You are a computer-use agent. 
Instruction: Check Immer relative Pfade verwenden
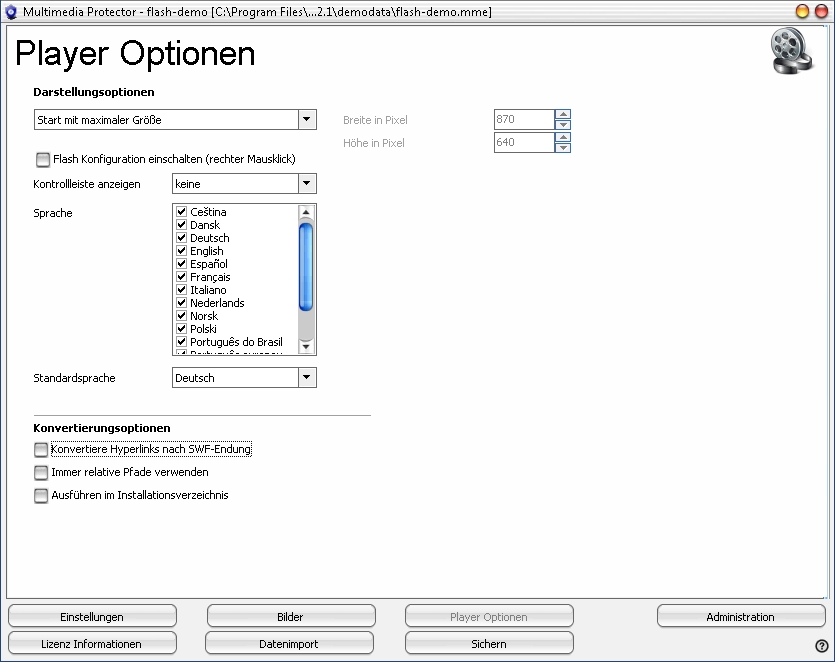41,473
